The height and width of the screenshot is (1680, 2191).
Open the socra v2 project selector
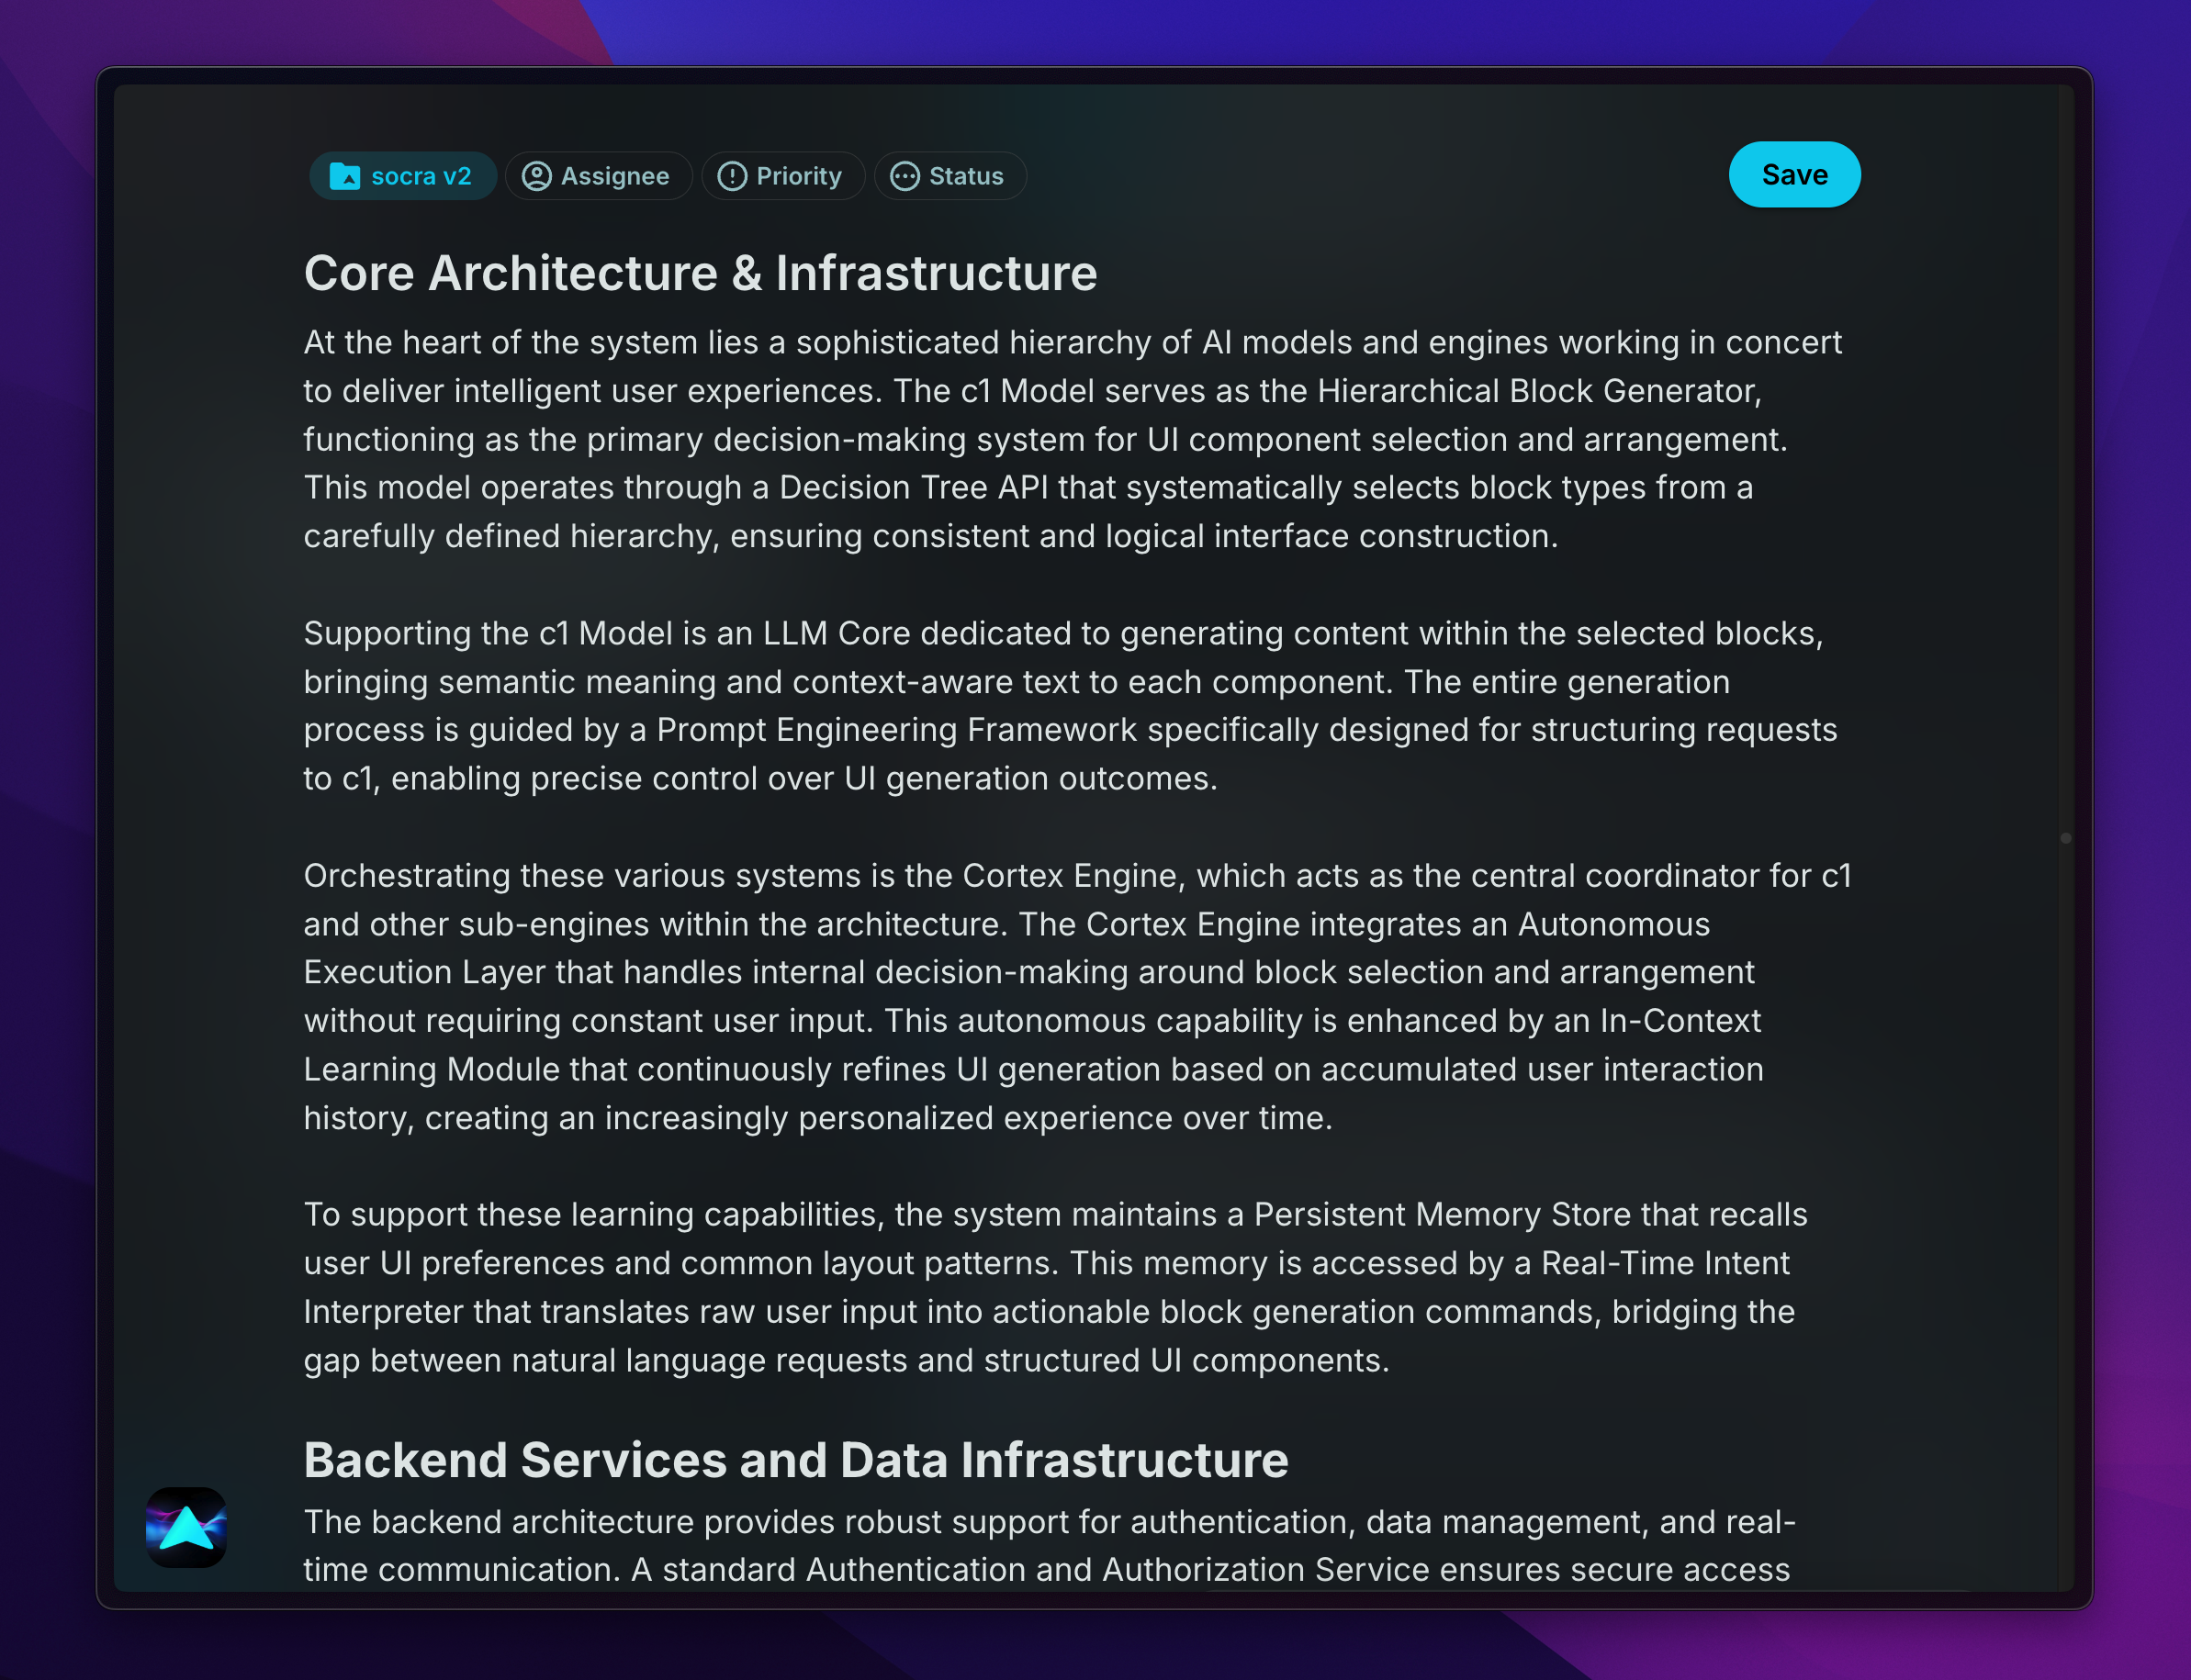click(420, 176)
